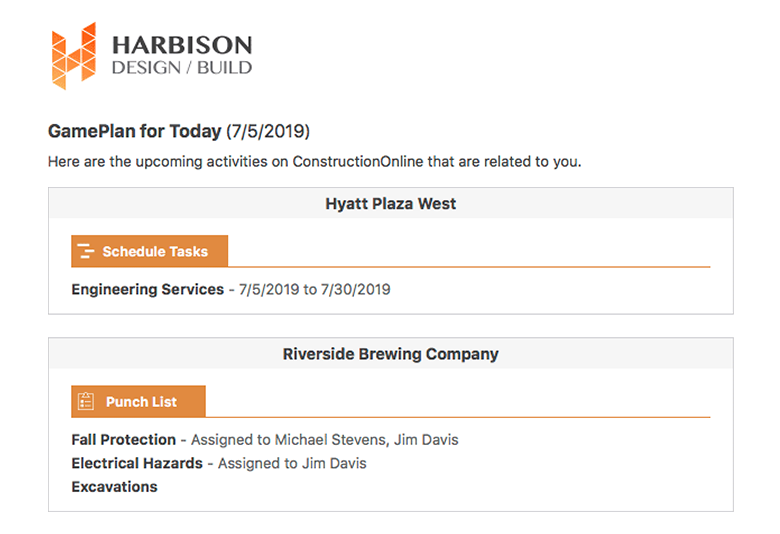Viewport: 780px width, 534px height.
Task: Click the HARBISON company name text
Action: (181, 45)
